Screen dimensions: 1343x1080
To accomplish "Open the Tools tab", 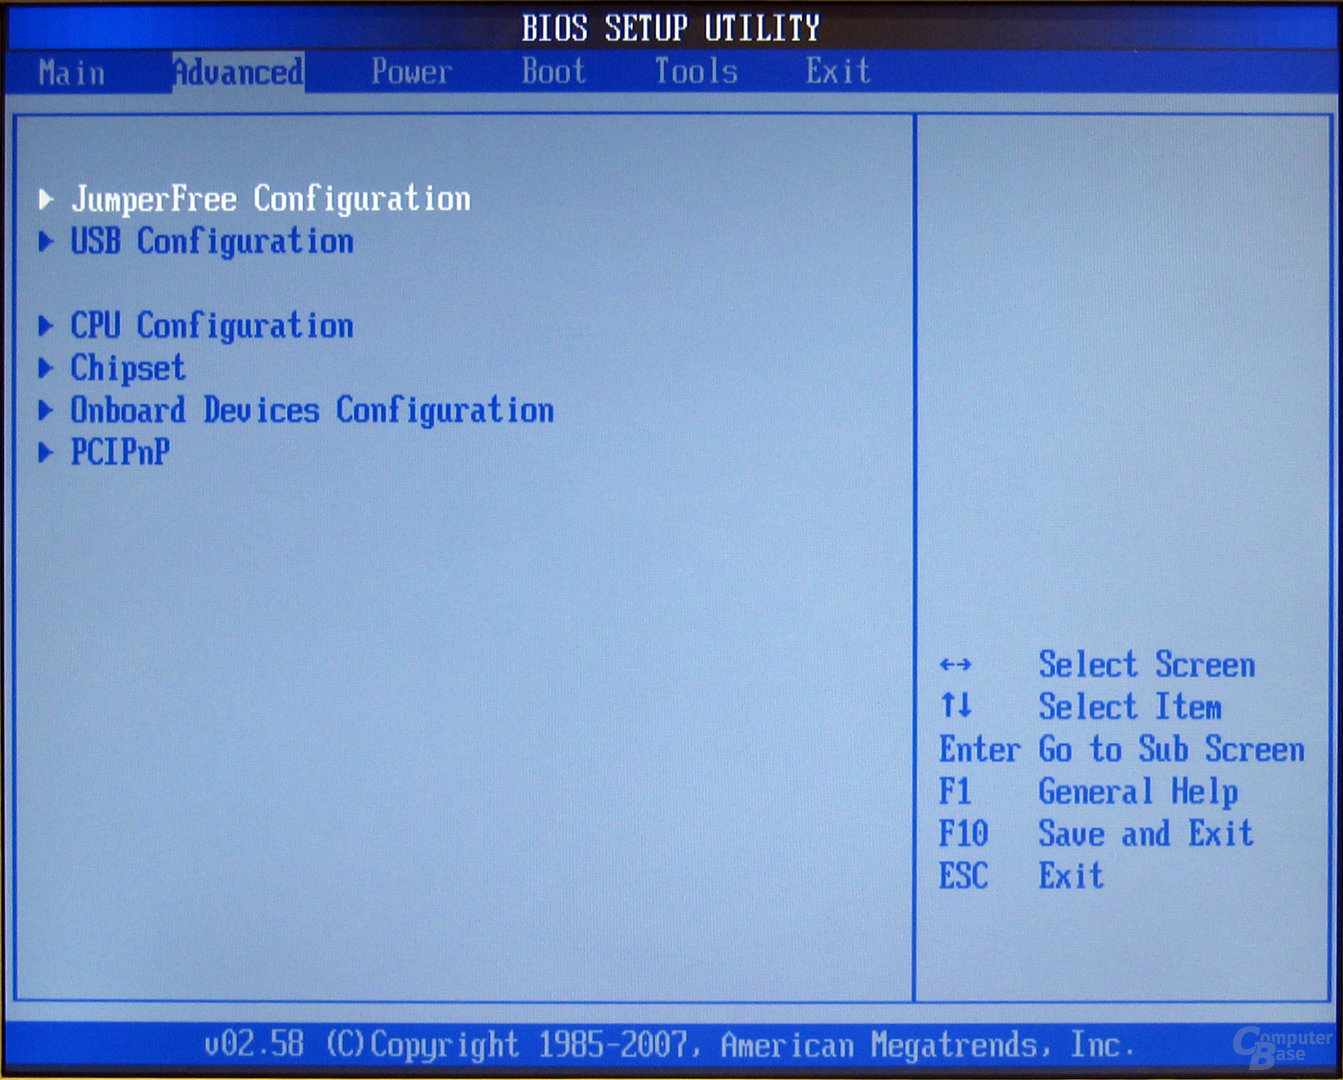I will (x=696, y=72).
